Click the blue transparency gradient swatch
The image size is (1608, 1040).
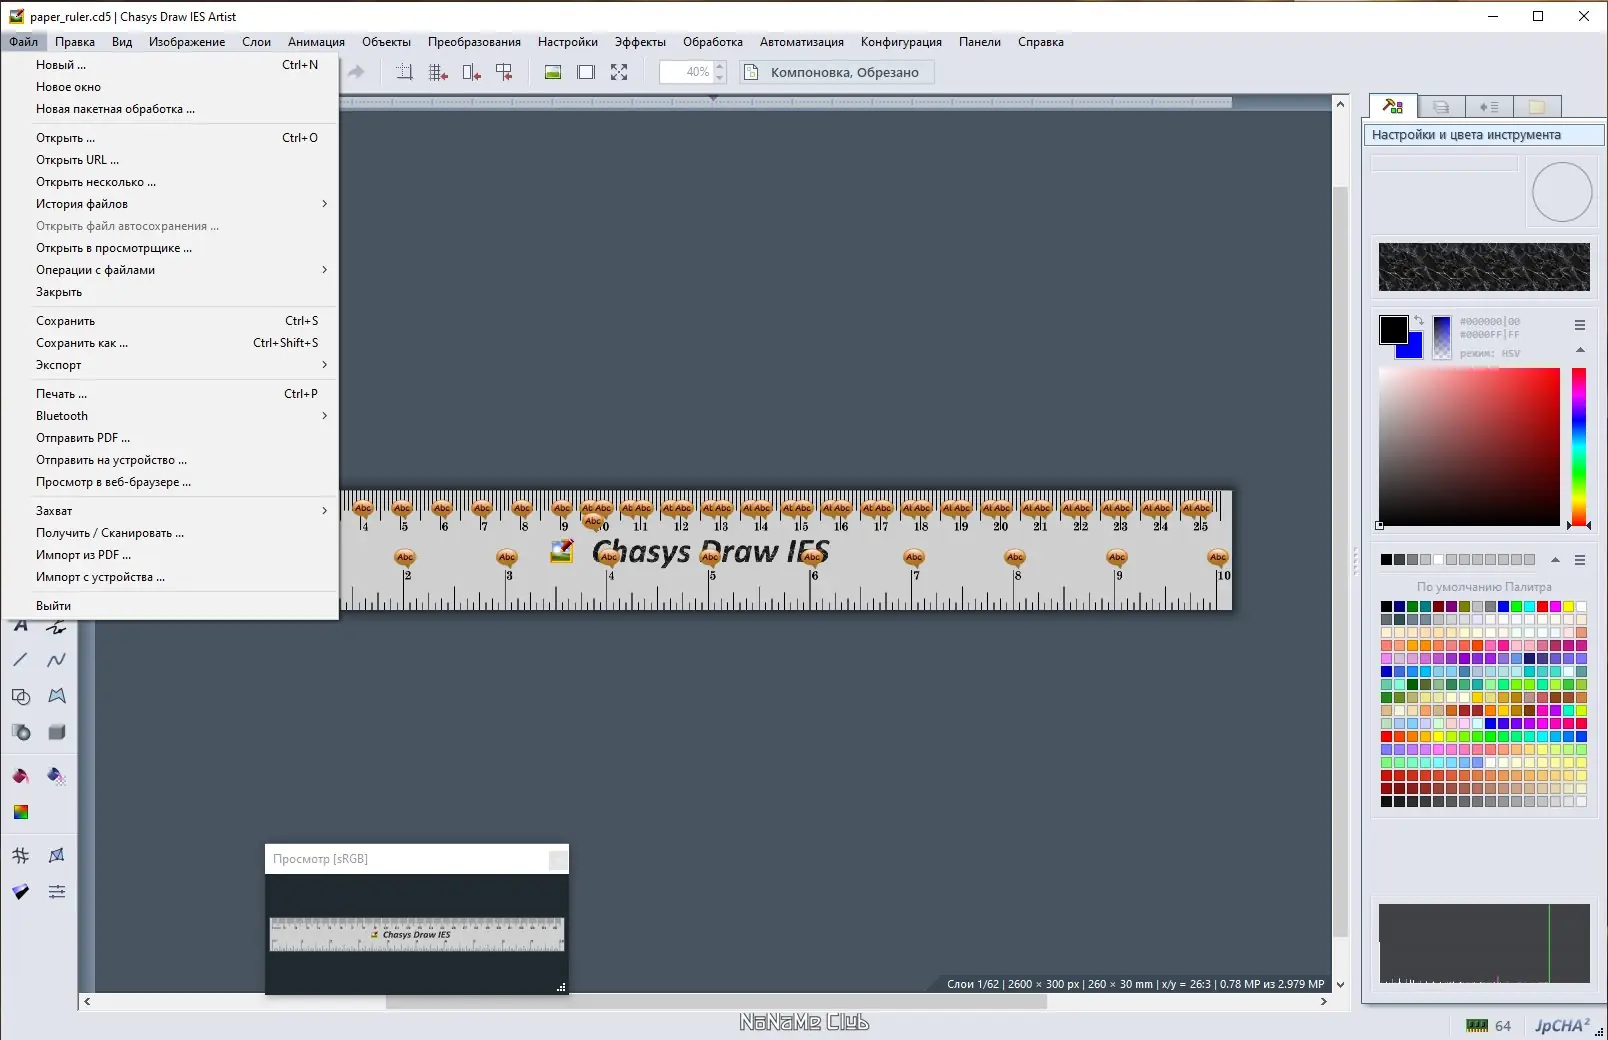[x=1442, y=337]
